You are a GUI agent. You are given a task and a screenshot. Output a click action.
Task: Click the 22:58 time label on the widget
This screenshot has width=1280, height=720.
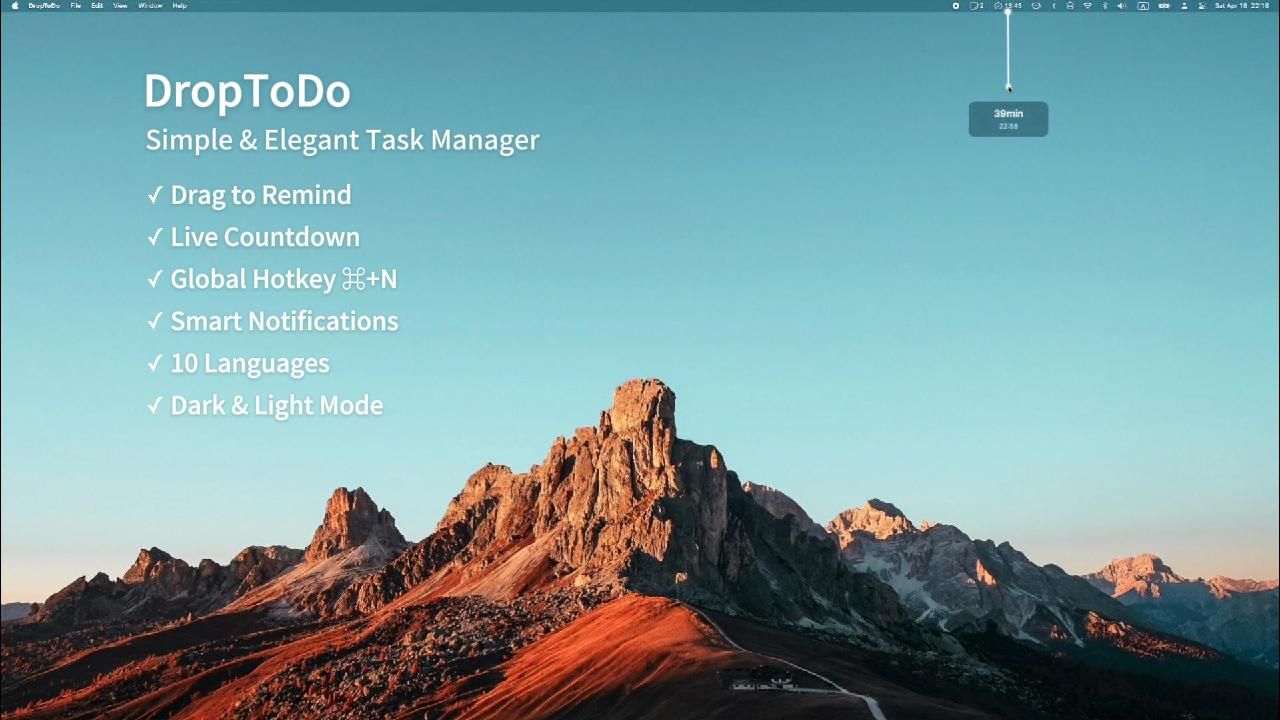pyautogui.click(x=1008, y=127)
